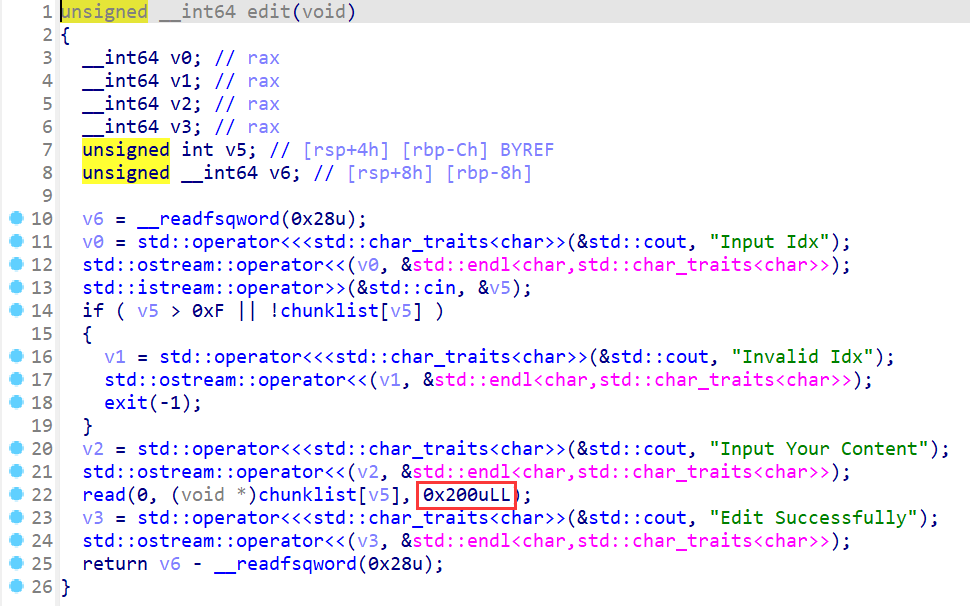Toggle breakpoint on the line 11 dot
Viewport: 970px width, 606px height.
pyautogui.click(x=15, y=242)
